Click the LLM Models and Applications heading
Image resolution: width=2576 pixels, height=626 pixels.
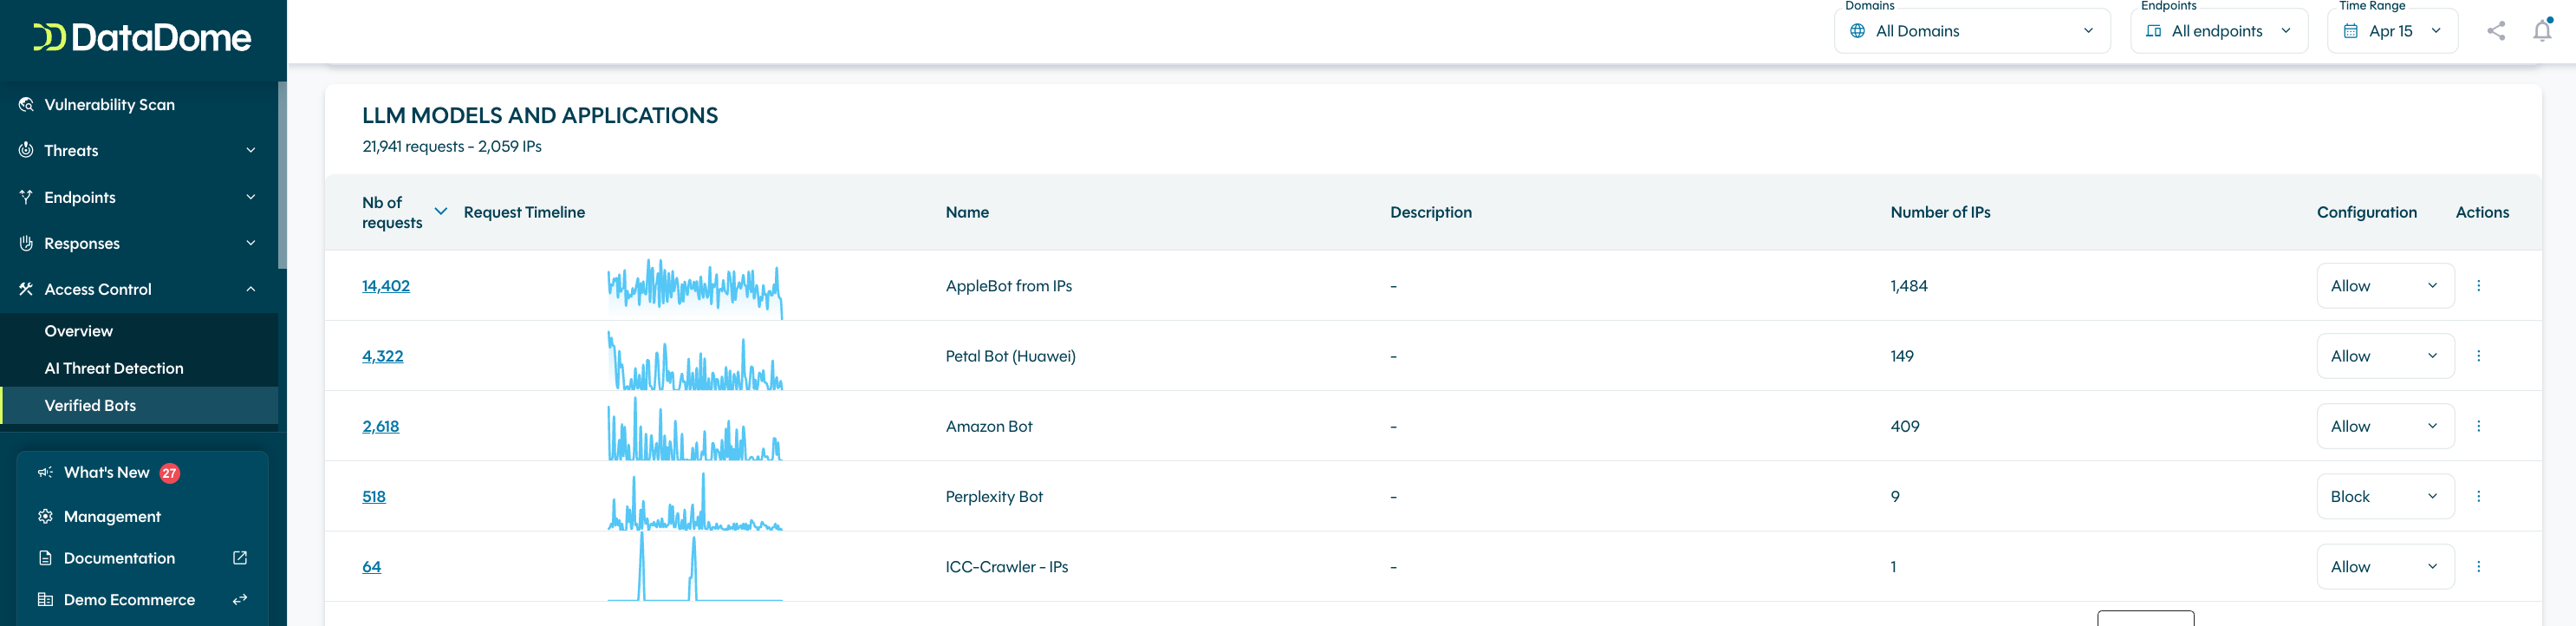pyautogui.click(x=540, y=116)
